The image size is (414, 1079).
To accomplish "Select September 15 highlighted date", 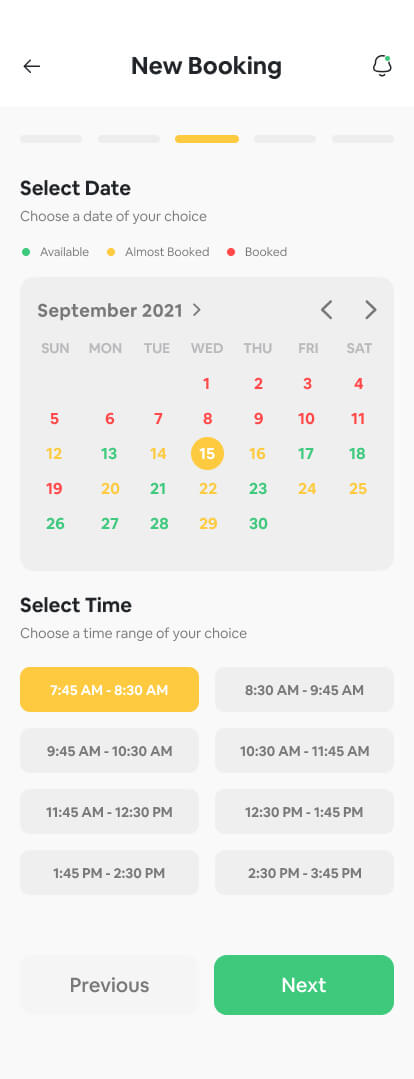I will [x=207, y=453].
